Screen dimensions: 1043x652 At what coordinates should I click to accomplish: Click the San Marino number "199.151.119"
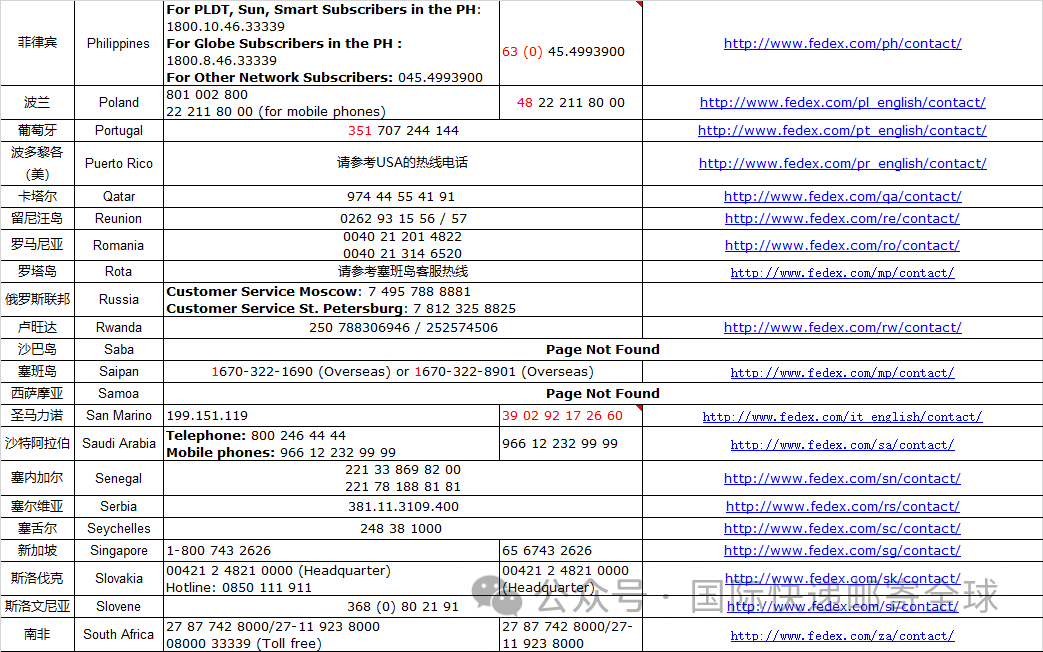tap(207, 415)
